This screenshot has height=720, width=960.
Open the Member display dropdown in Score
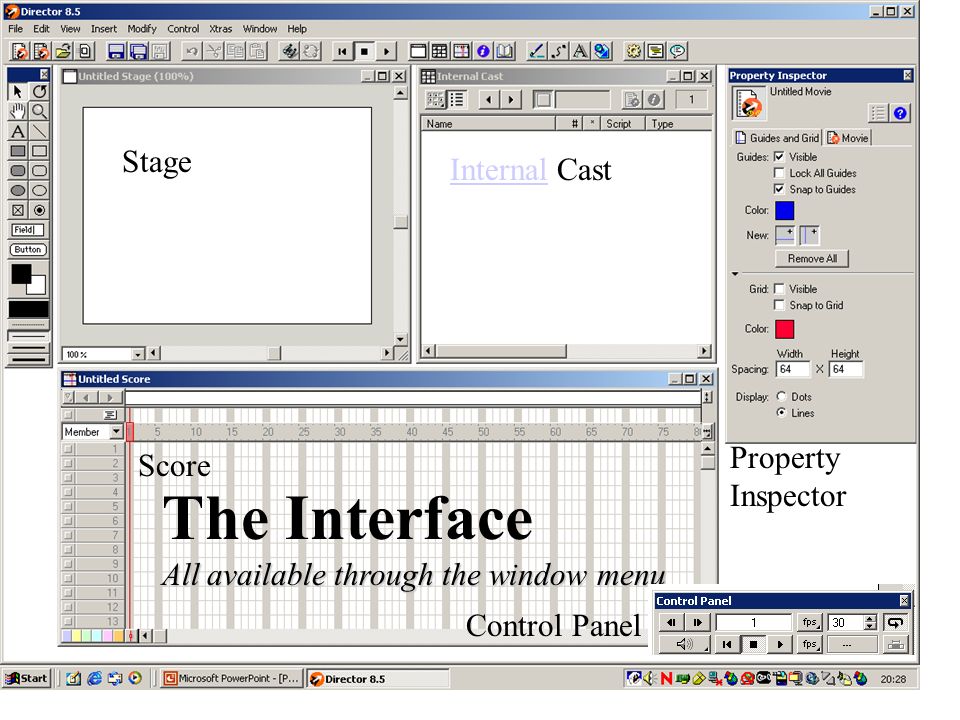click(116, 432)
